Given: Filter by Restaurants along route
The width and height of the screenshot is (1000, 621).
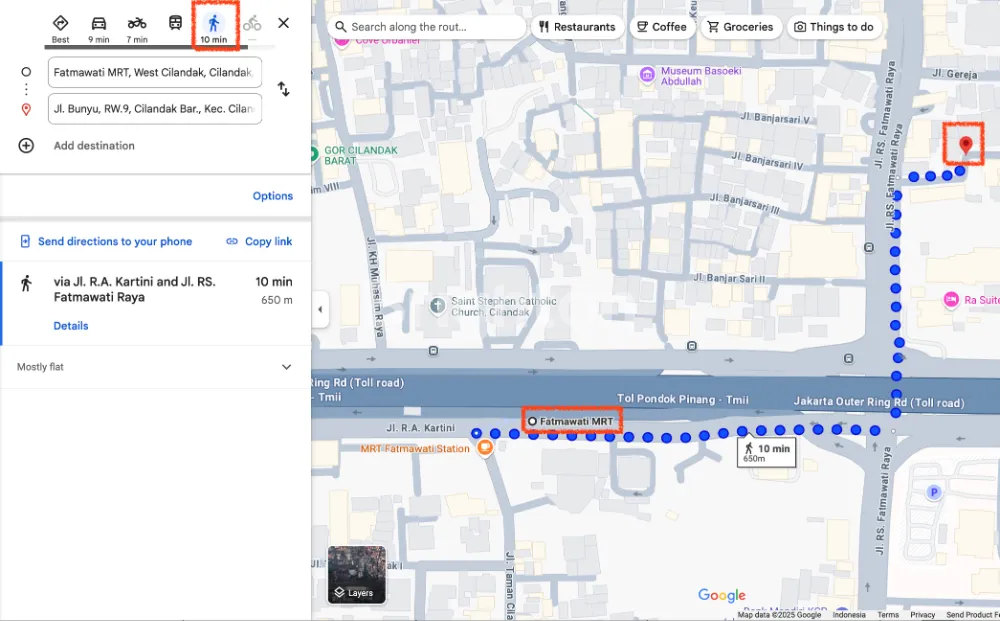Looking at the screenshot, I should (577, 27).
